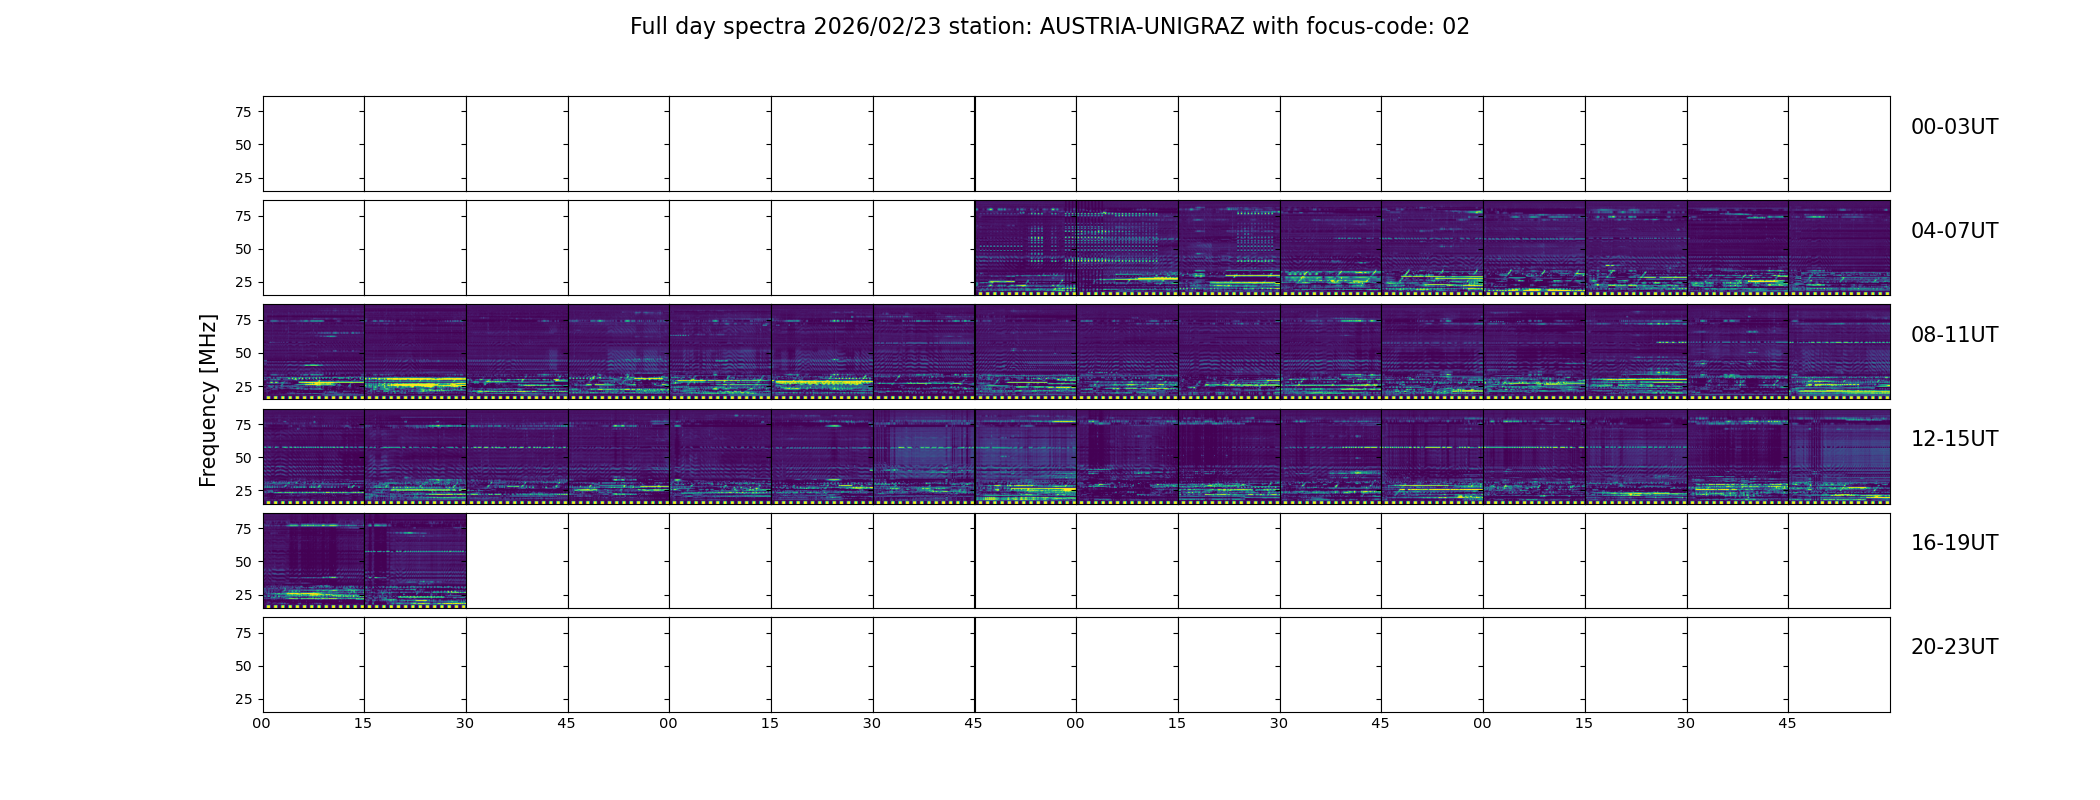The image size is (2100, 800).
Task: Click the 50 tick label in the 08-11UT row
Action: (243, 353)
